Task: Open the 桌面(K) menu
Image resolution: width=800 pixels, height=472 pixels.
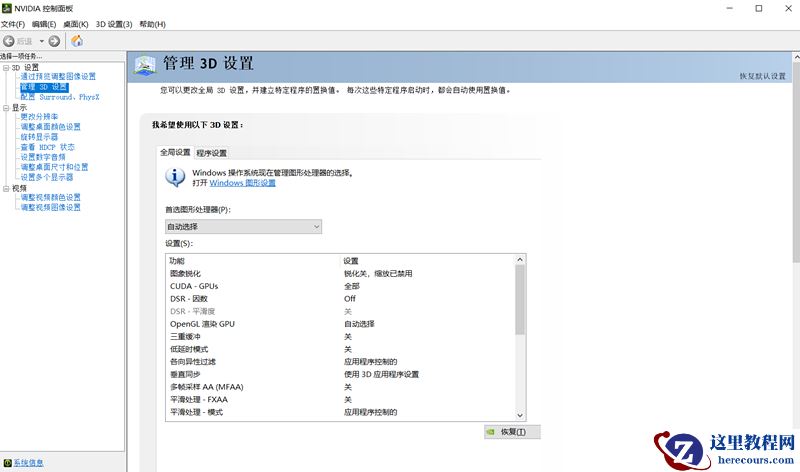Action: [76, 24]
